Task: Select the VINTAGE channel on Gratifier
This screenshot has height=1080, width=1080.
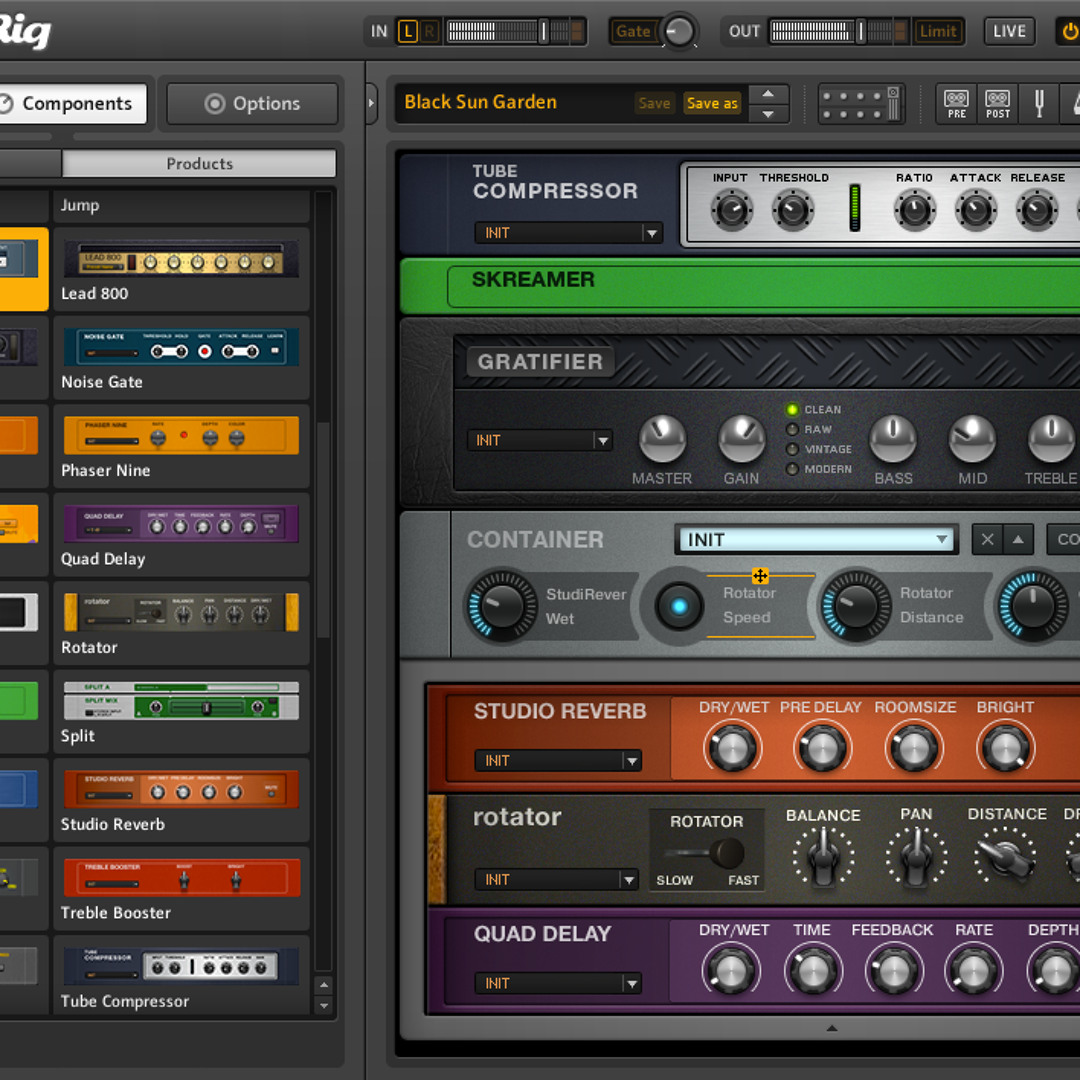Action: click(x=792, y=449)
